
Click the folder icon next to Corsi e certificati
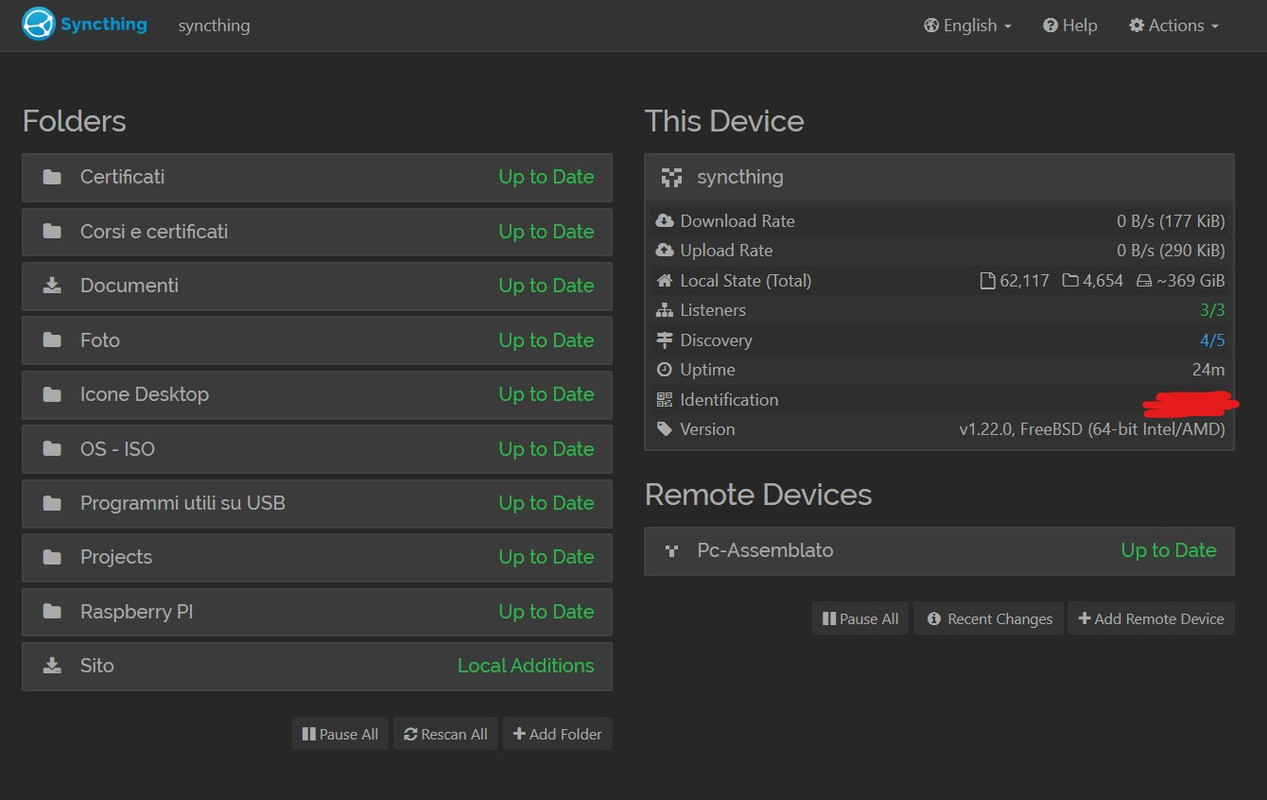tap(52, 231)
